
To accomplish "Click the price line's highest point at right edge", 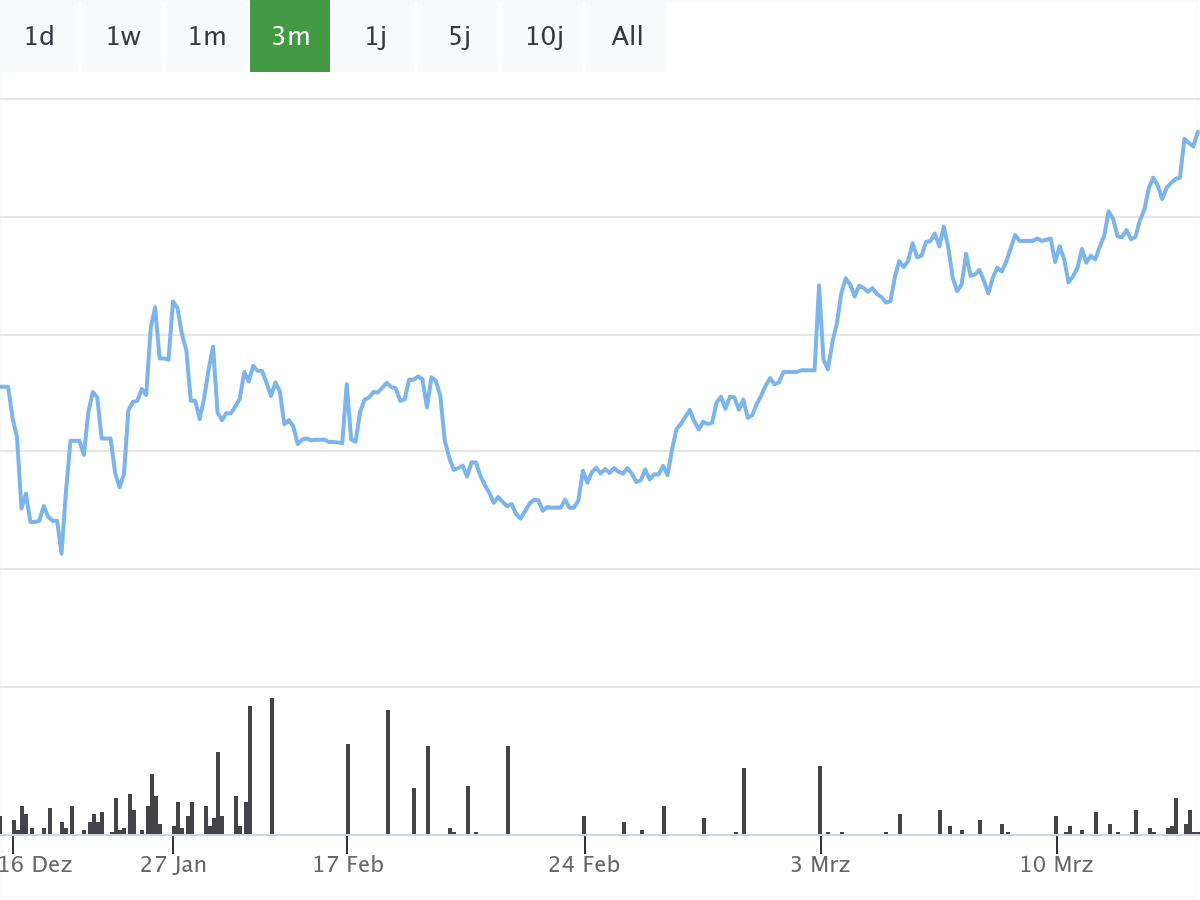I will pos(1197,132).
